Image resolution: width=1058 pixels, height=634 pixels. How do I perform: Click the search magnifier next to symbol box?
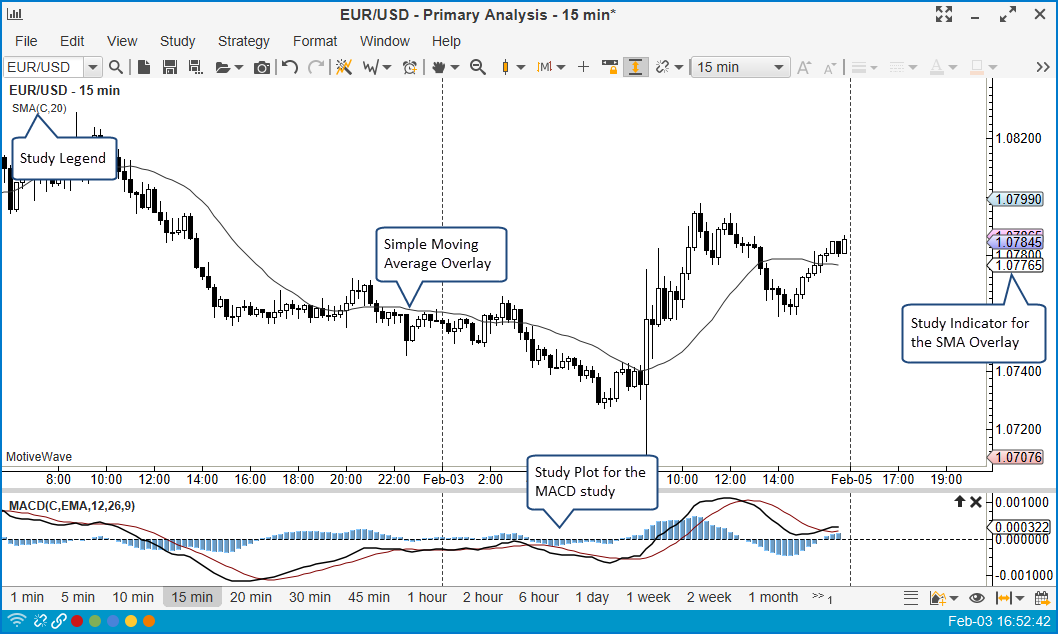[x=116, y=67]
